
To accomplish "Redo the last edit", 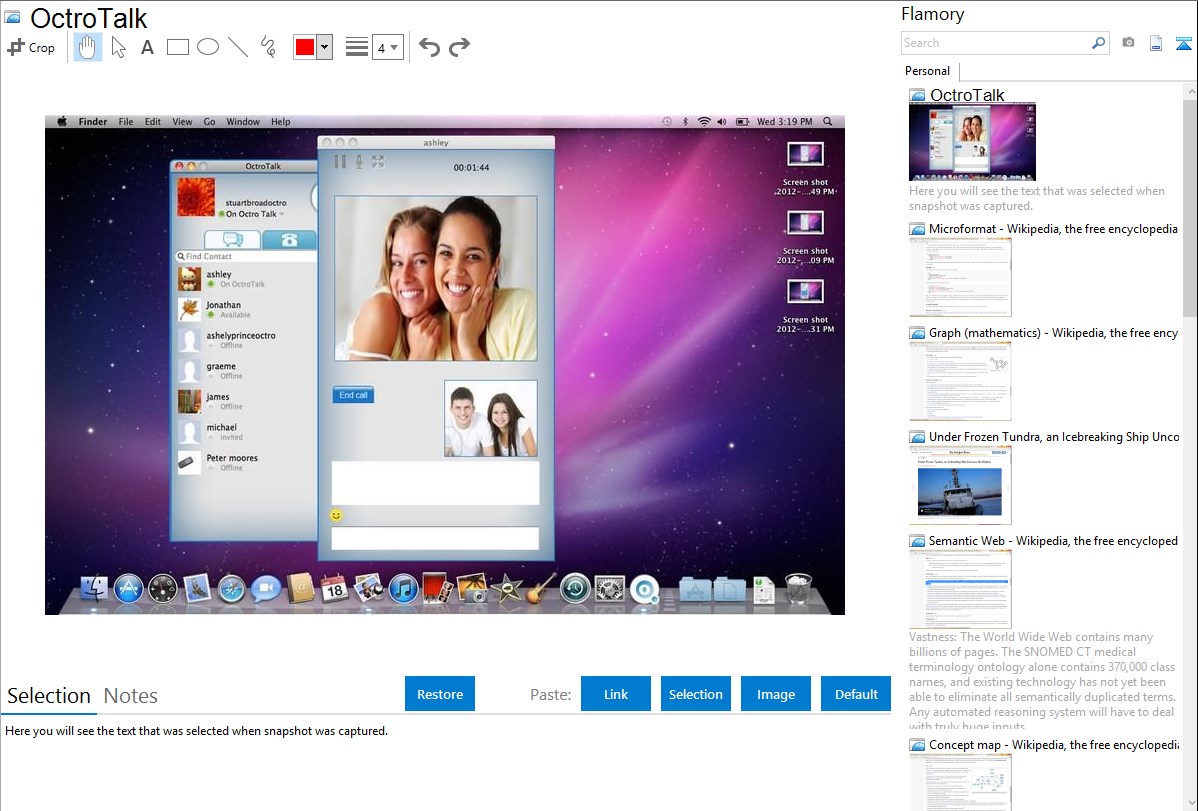I will (x=459, y=47).
